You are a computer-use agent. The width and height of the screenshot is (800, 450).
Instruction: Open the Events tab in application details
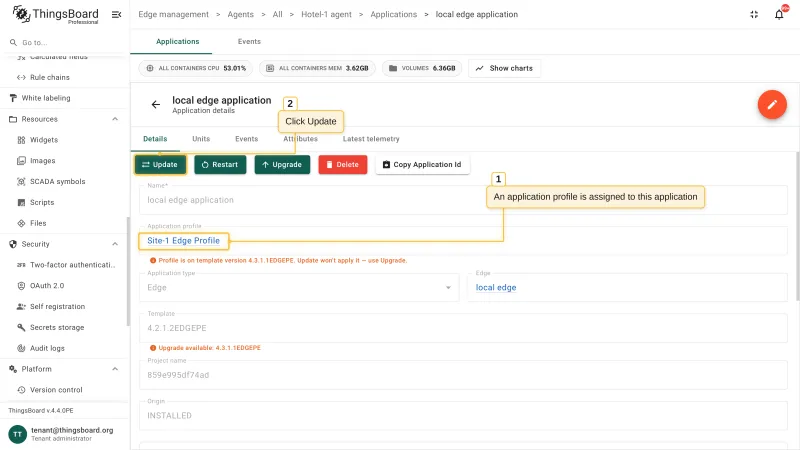[x=246, y=139]
